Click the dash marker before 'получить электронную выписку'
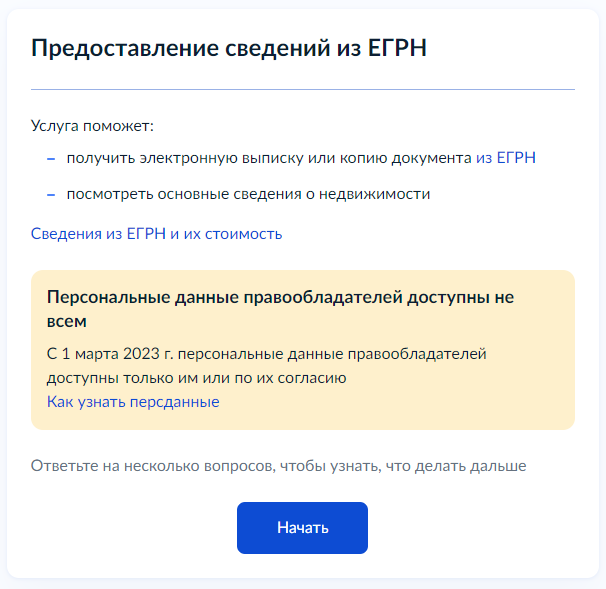 tap(51, 158)
